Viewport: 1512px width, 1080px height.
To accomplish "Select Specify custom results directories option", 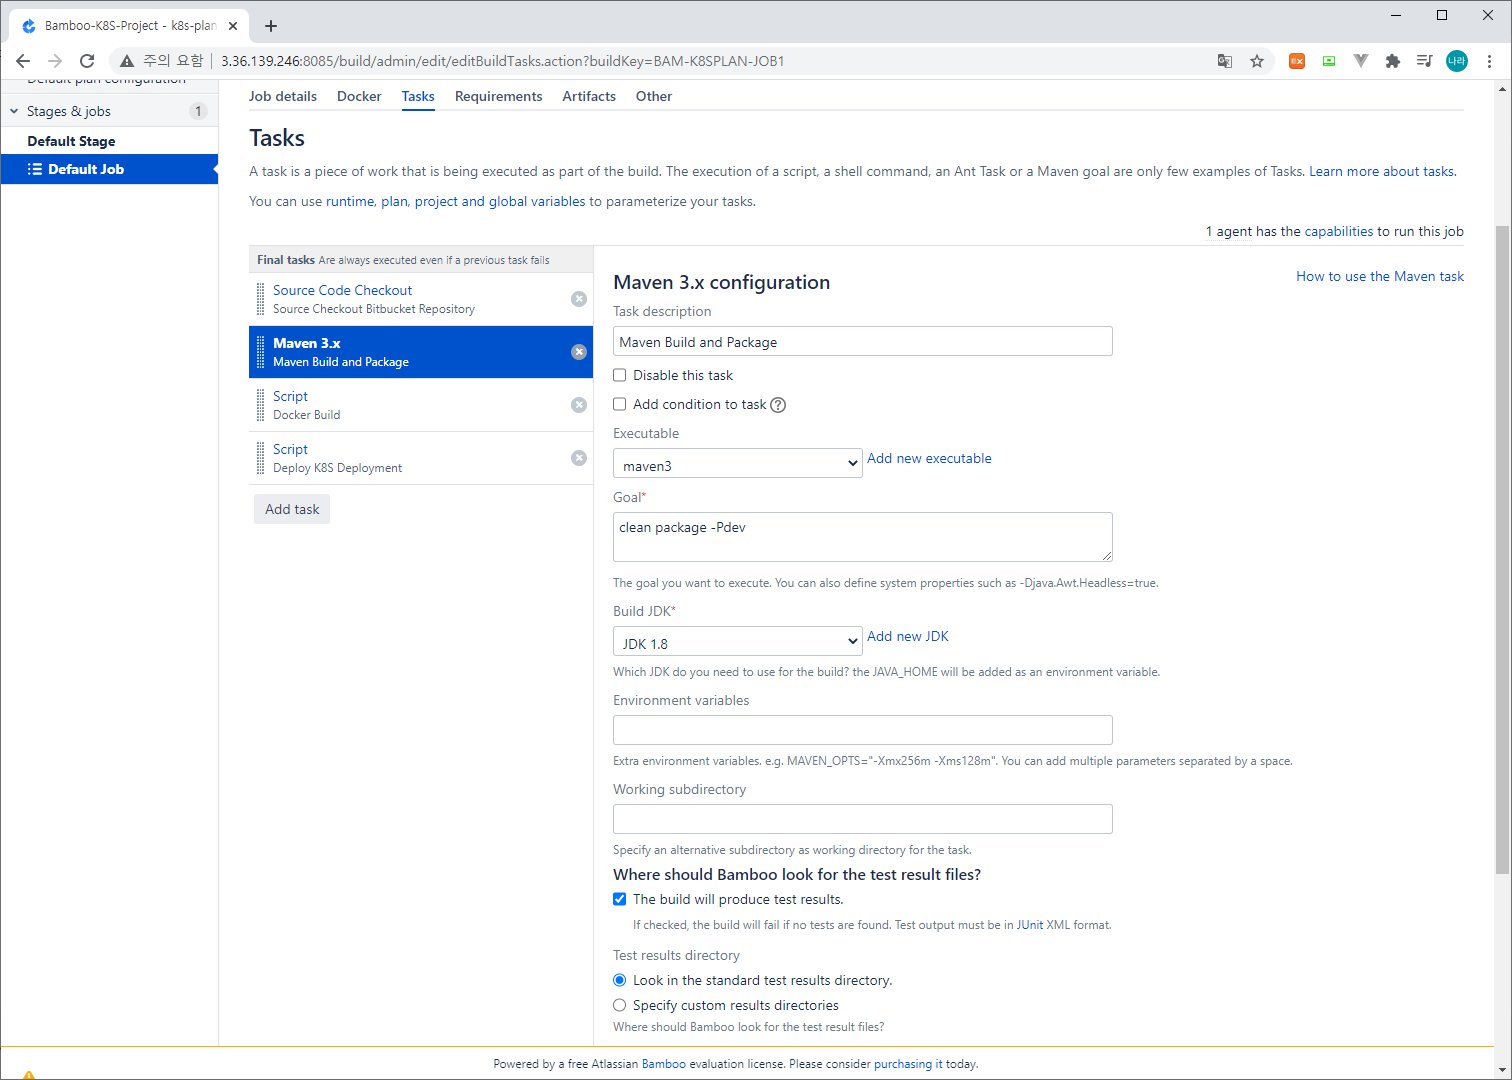I will point(620,1005).
